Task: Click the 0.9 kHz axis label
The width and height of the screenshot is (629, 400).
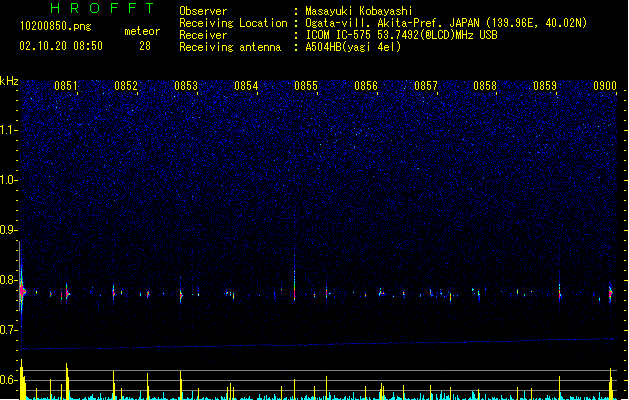Action: click(8, 230)
